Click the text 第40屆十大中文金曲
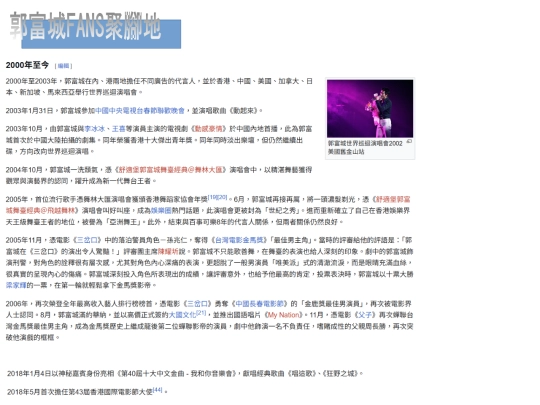Screen dimensions: 540x405 [x=153, y=373]
